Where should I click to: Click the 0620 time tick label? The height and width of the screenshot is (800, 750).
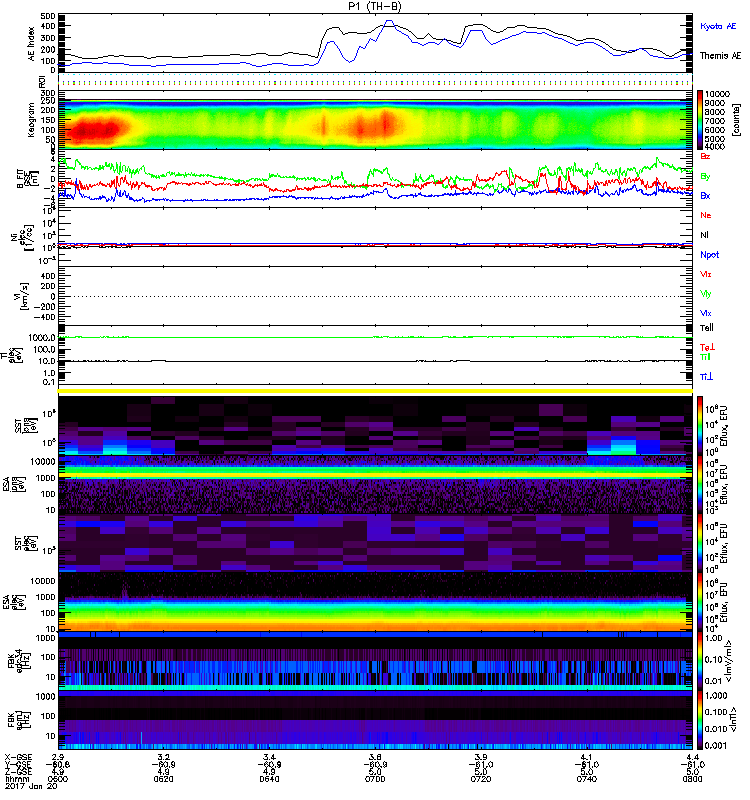point(163,779)
